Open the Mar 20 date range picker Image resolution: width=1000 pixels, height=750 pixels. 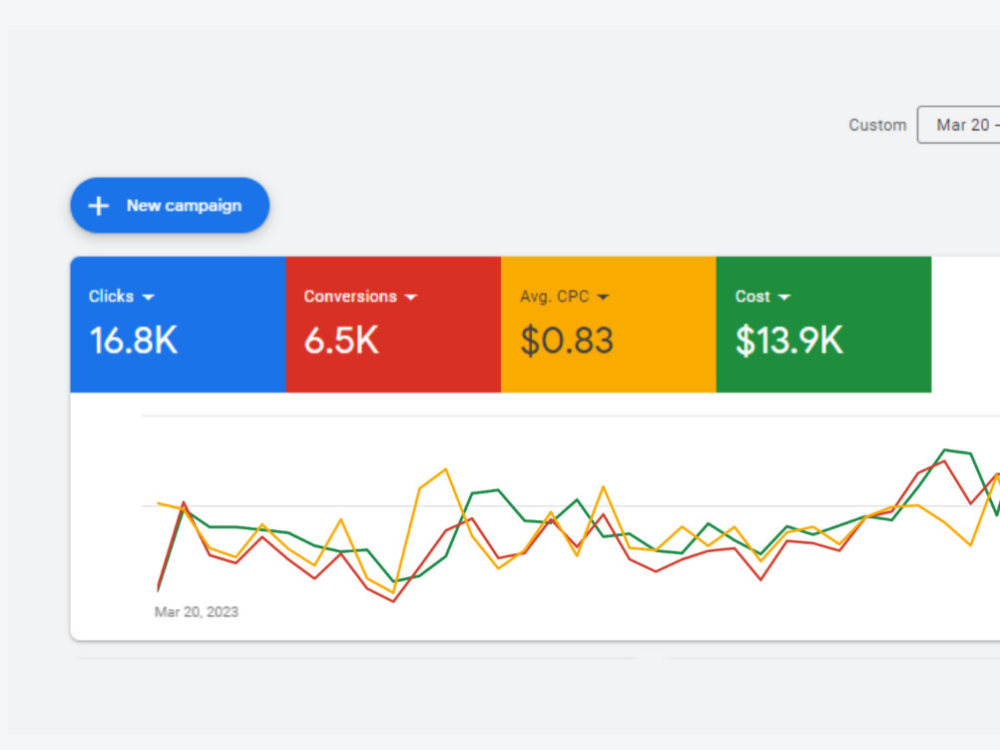[x=959, y=125]
